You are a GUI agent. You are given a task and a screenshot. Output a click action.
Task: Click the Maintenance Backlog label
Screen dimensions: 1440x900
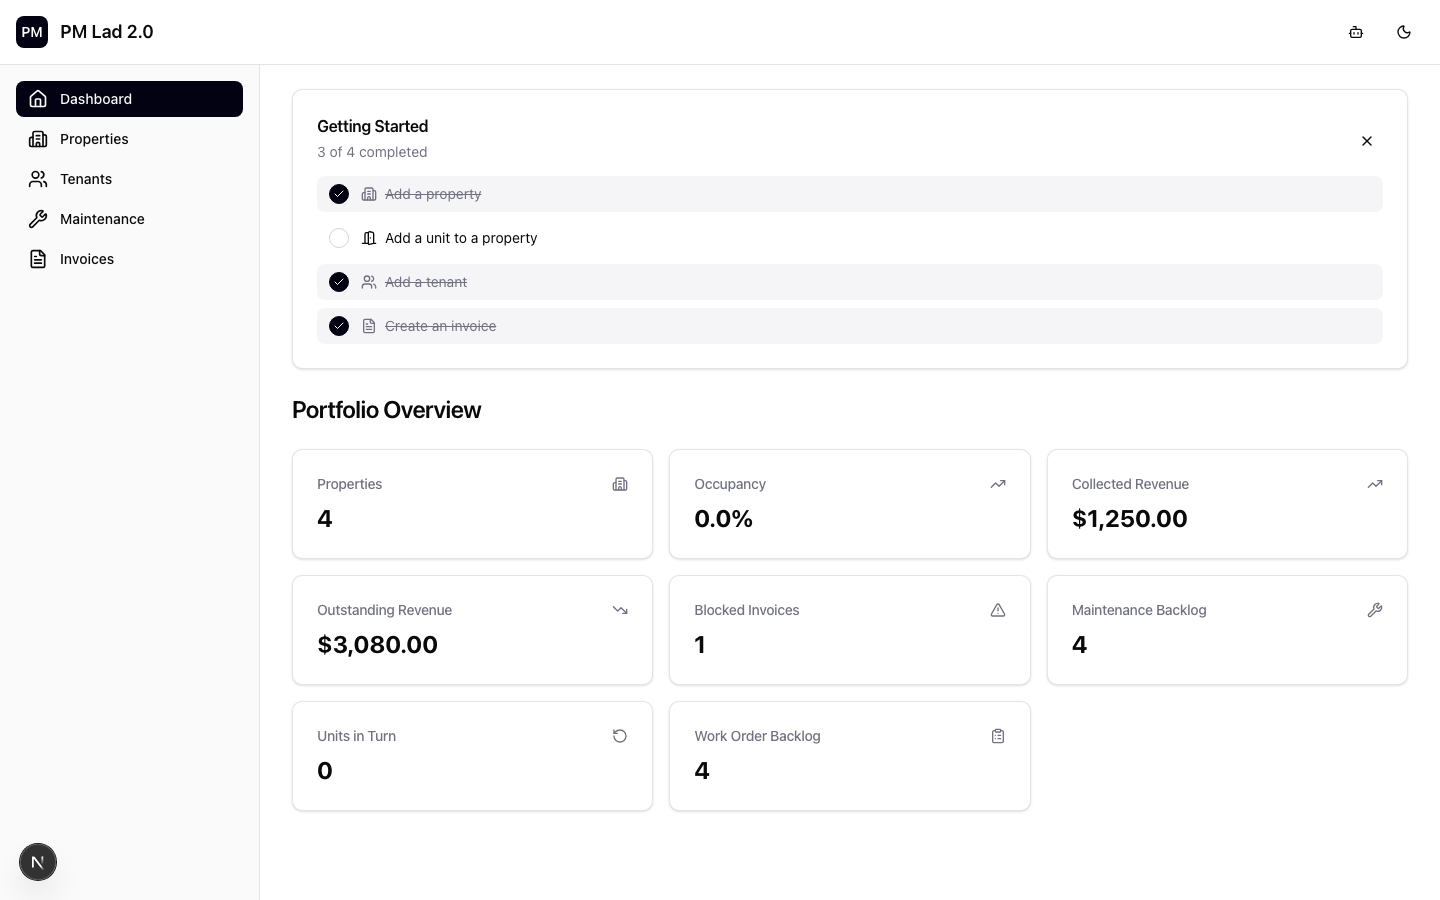pos(1139,610)
